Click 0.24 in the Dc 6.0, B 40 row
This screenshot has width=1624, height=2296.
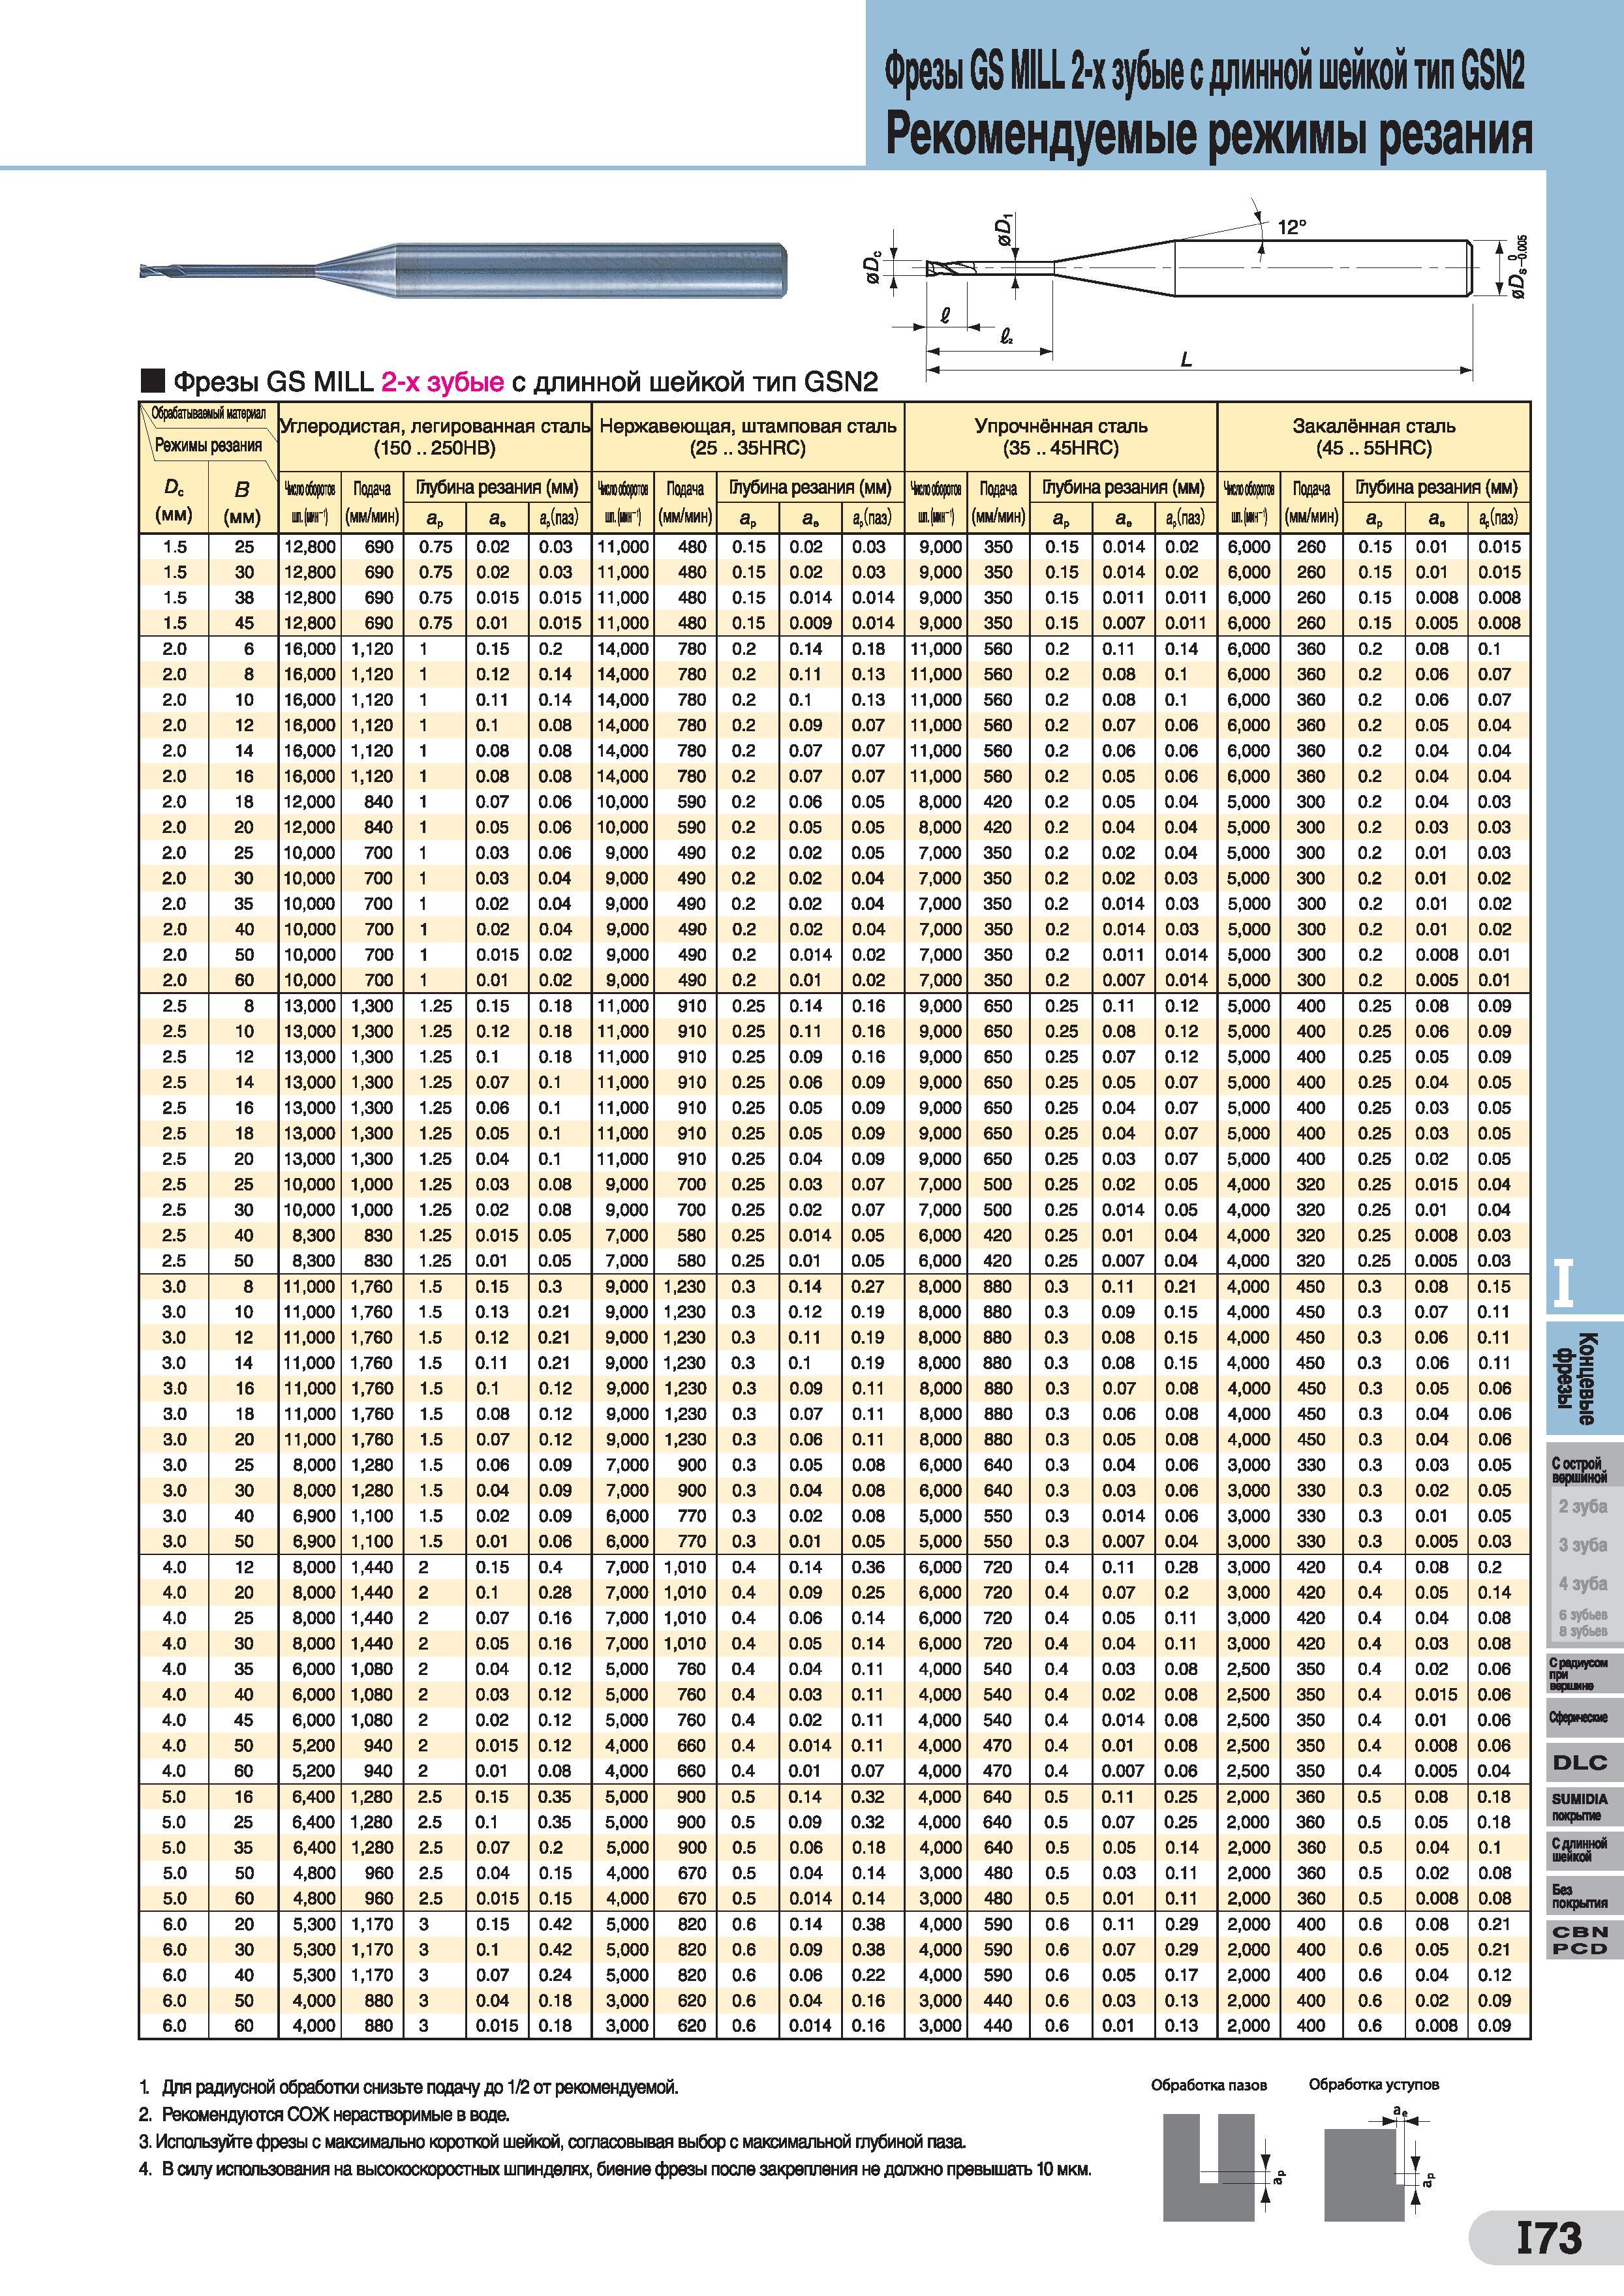(555, 1975)
